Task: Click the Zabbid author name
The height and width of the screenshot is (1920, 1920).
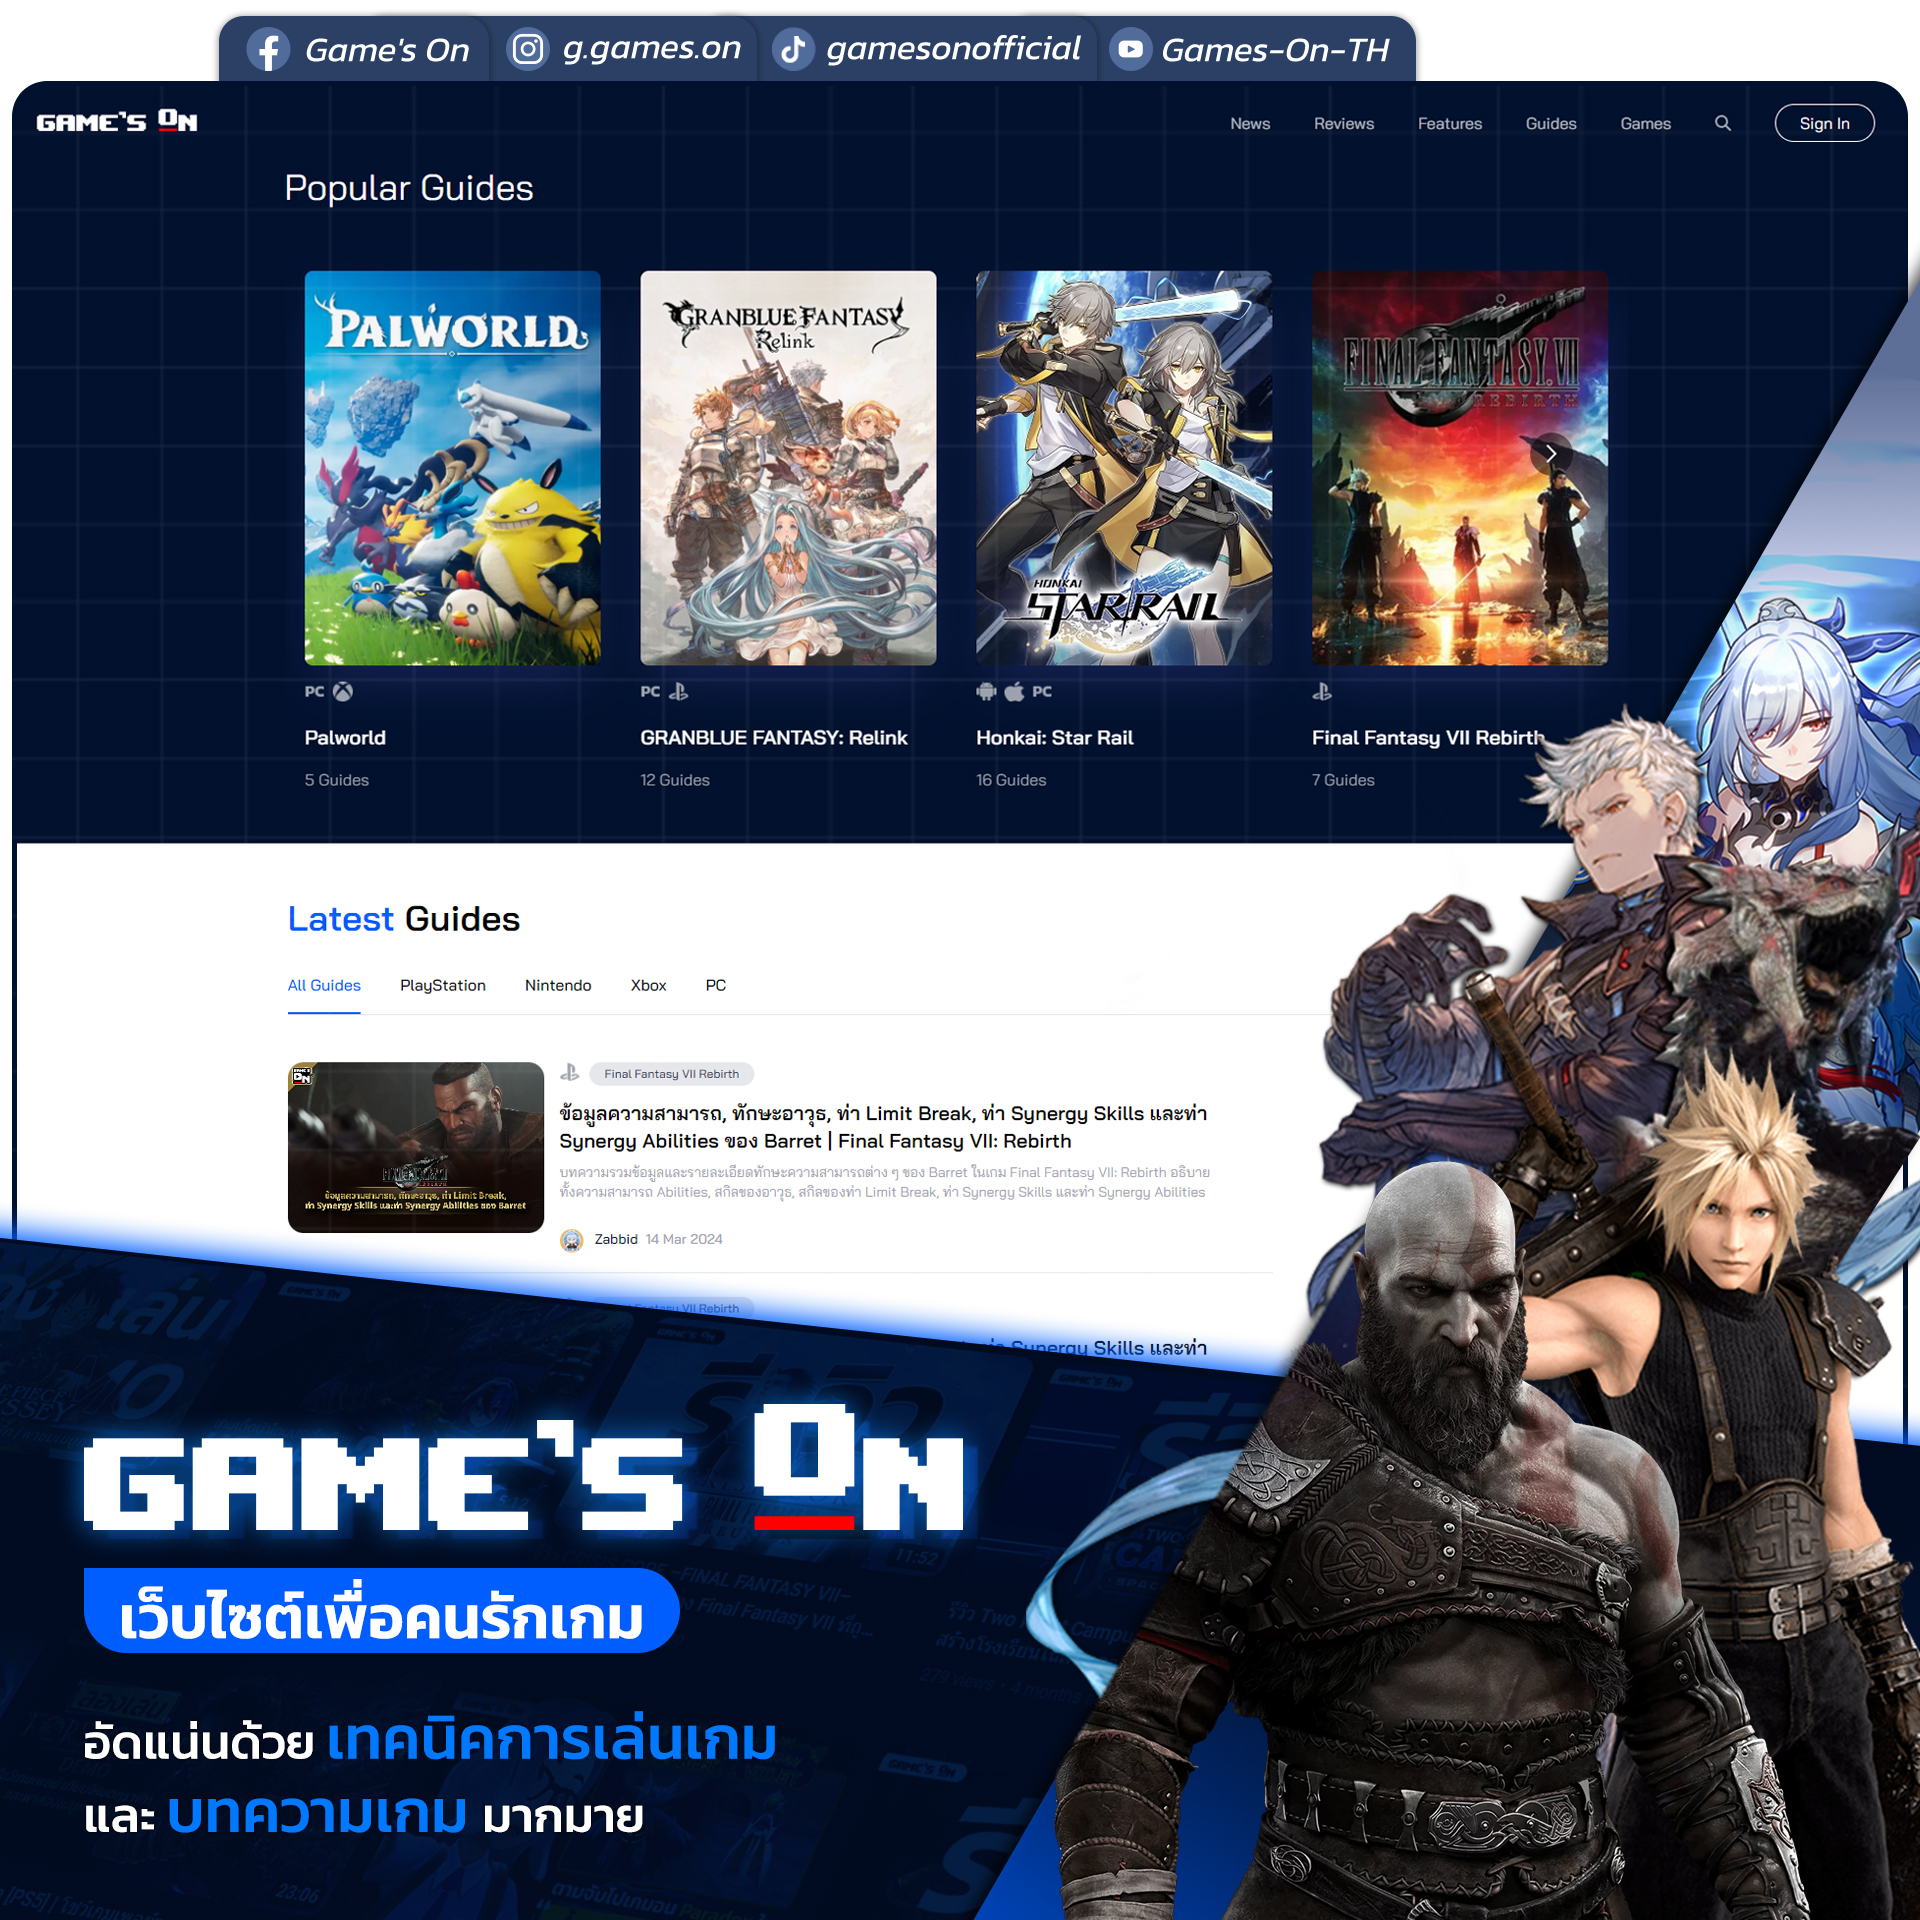Action: click(616, 1239)
